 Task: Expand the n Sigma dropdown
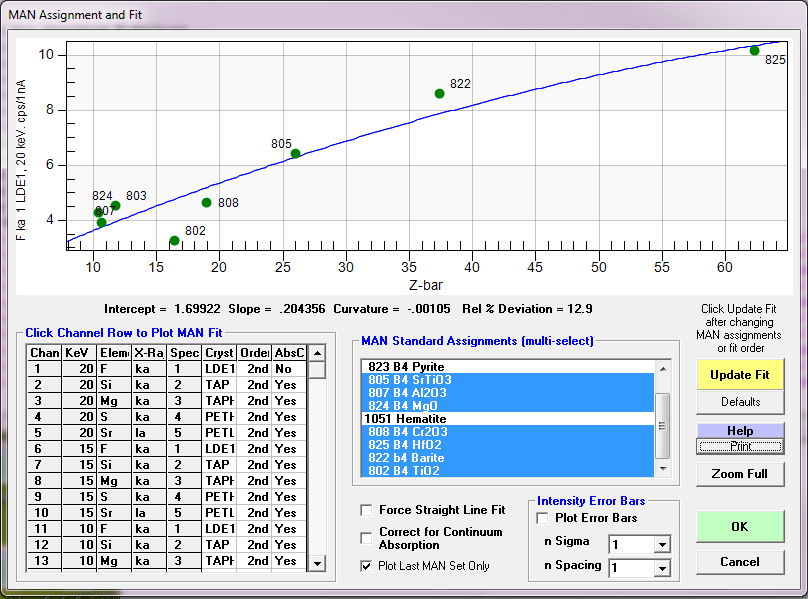(x=661, y=545)
